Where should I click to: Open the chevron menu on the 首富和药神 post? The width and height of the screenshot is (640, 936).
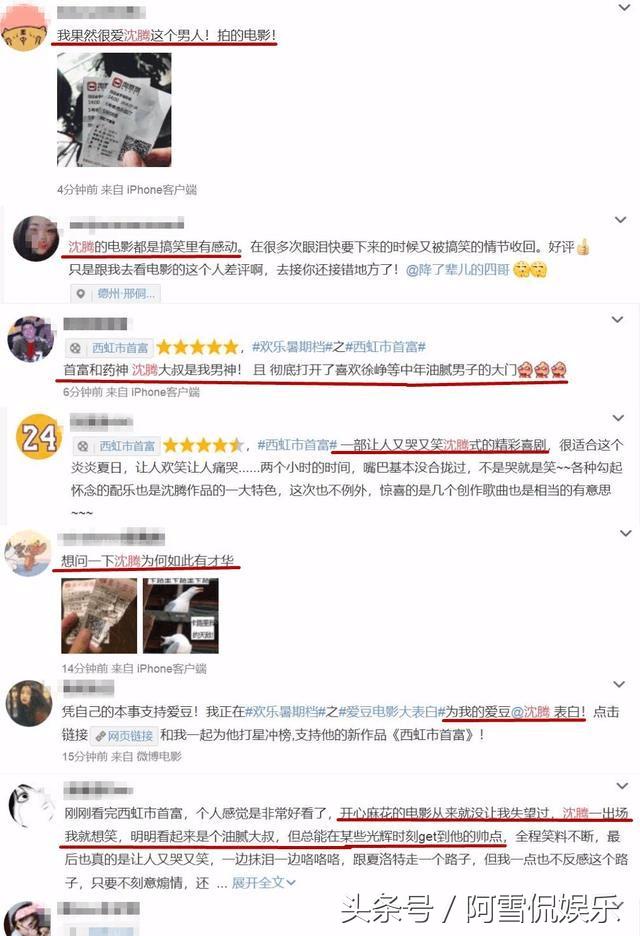pos(618,320)
